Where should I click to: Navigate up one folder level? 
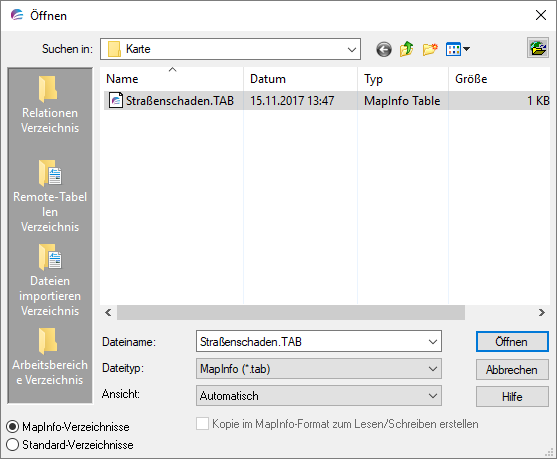tap(406, 49)
